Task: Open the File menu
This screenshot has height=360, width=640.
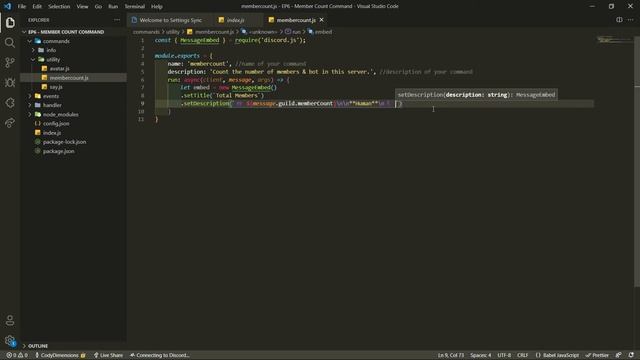Action: coord(22,7)
